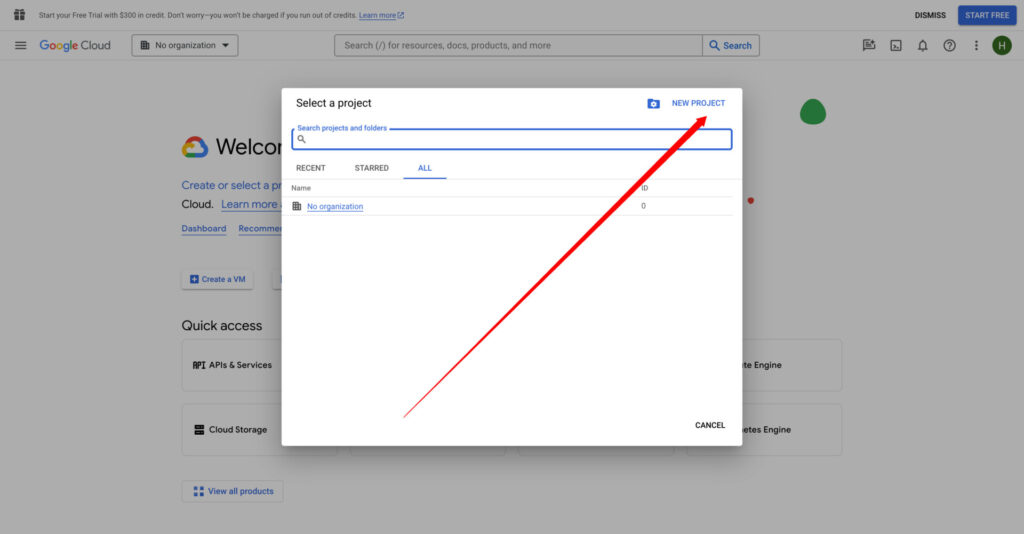
Task: Click the Search projects and folders field
Action: point(515,140)
